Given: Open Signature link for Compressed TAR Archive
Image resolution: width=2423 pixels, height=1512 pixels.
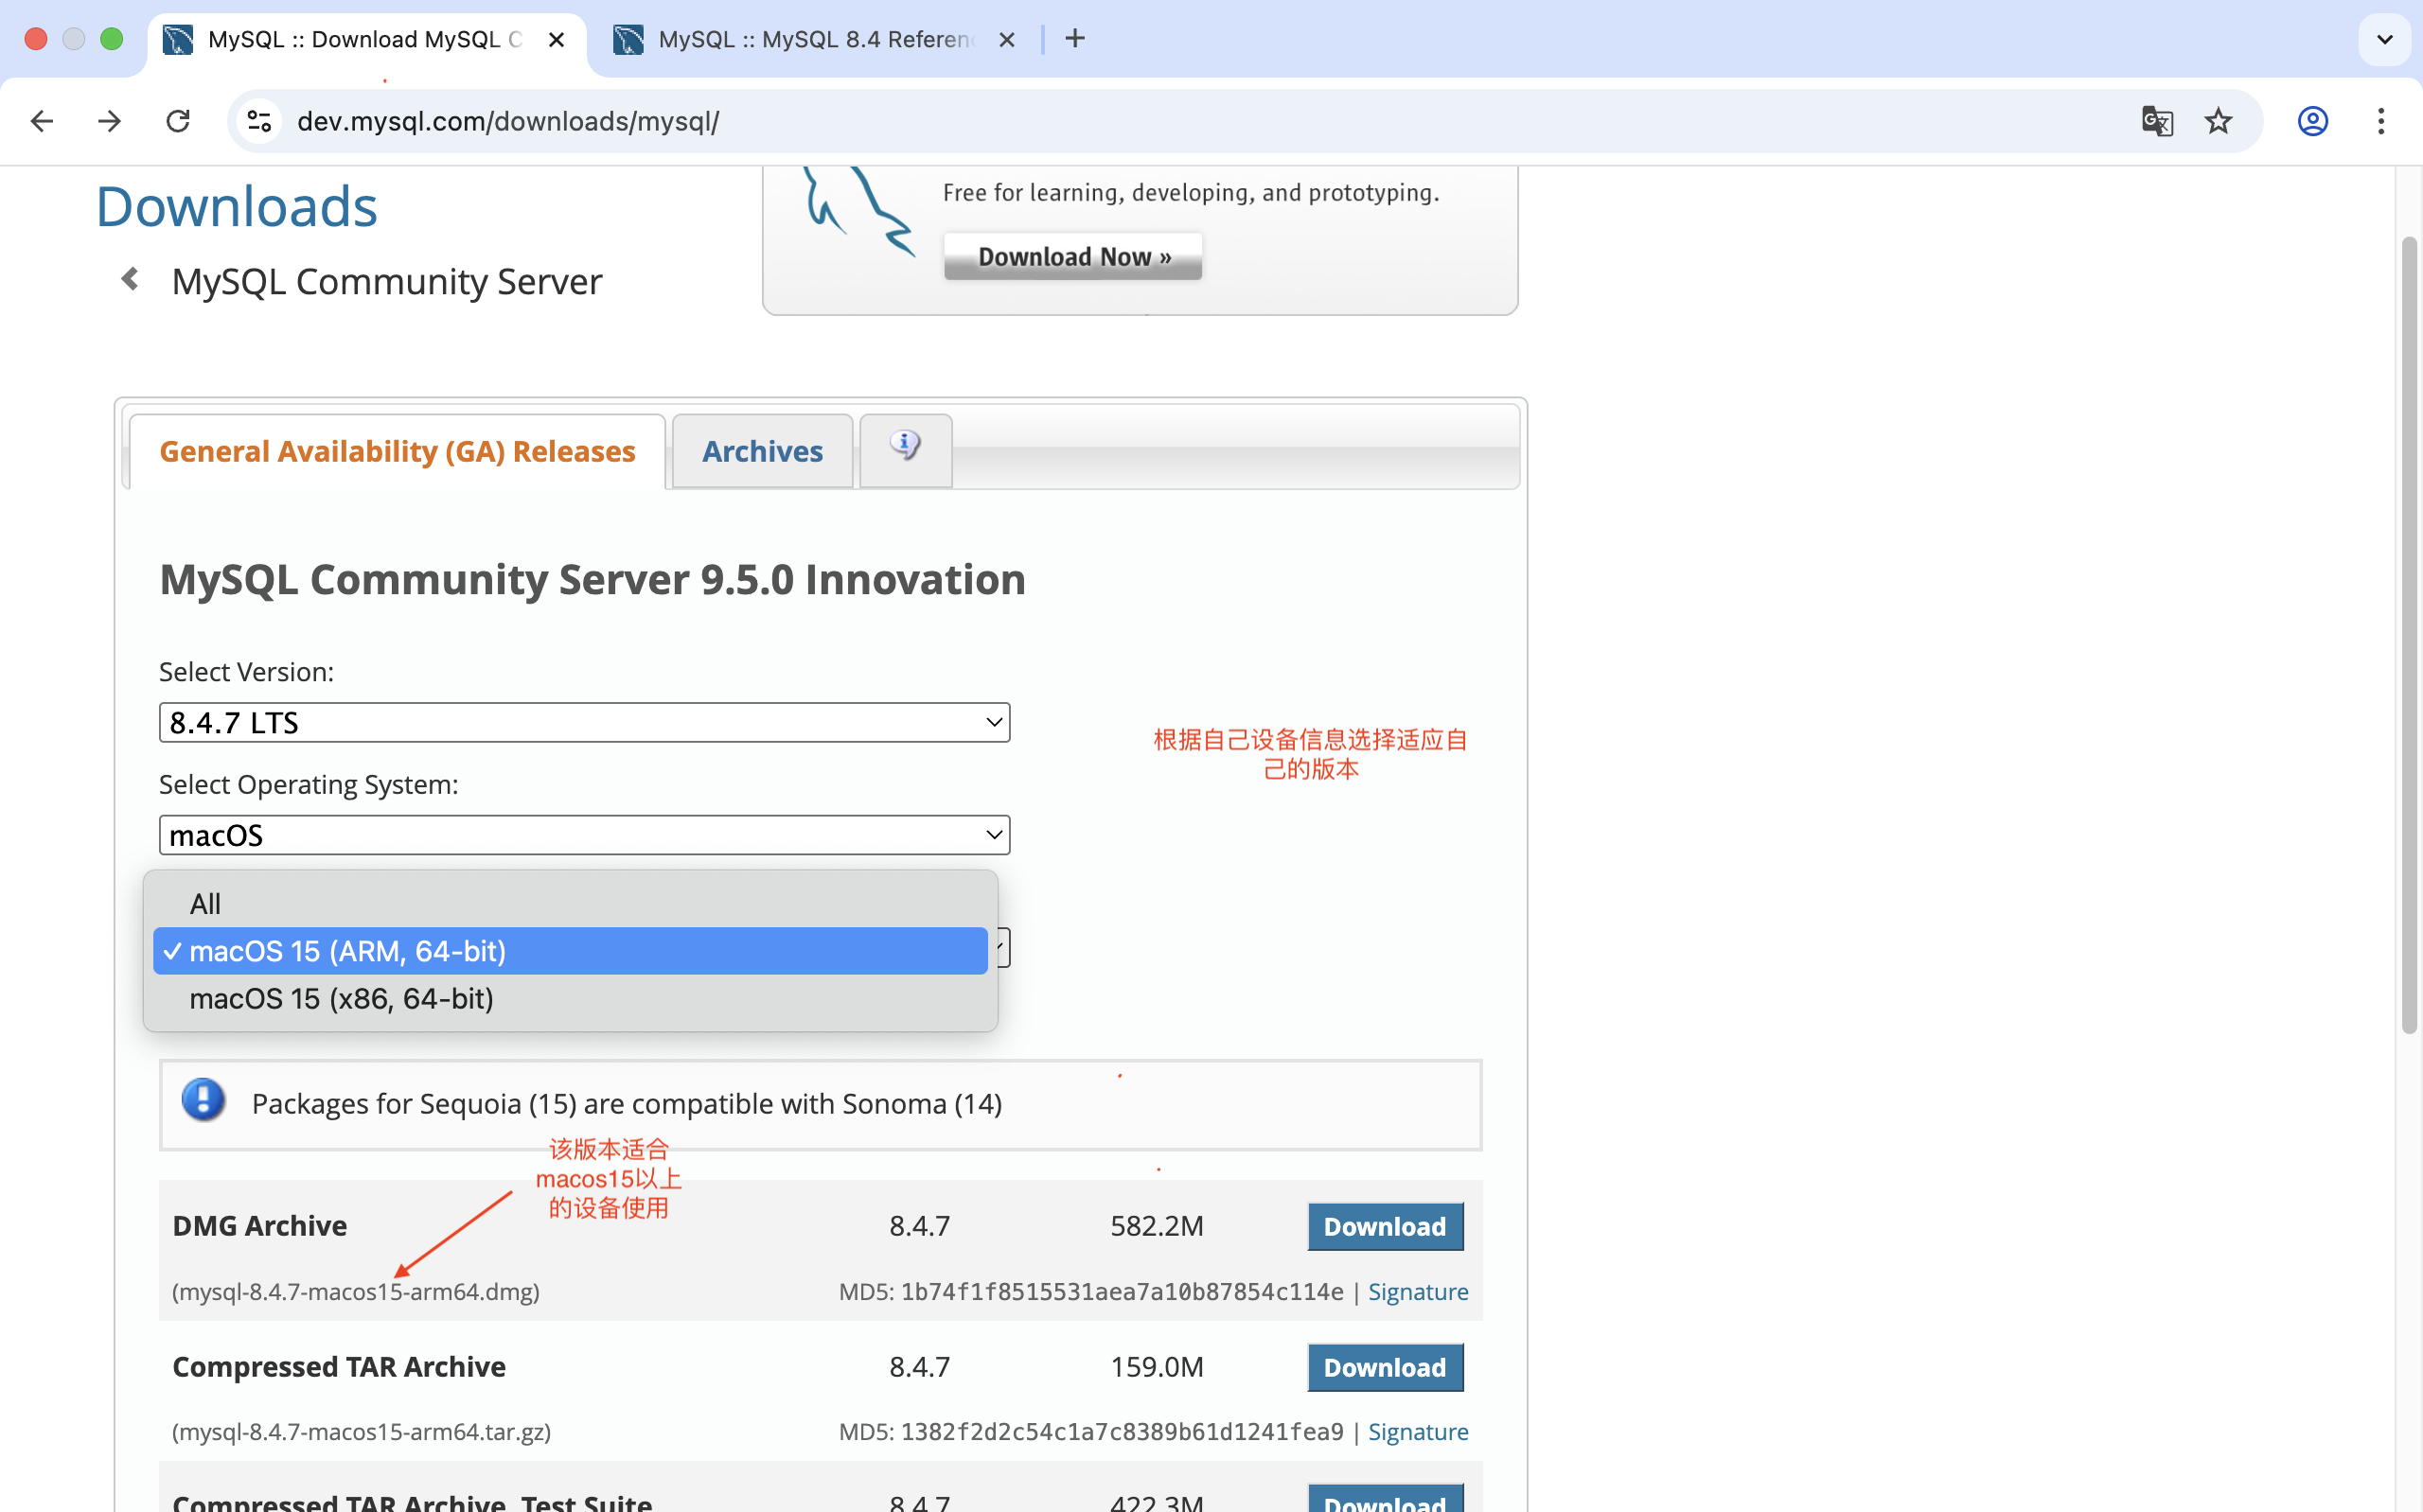Looking at the screenshot, I should 1417,1431.
